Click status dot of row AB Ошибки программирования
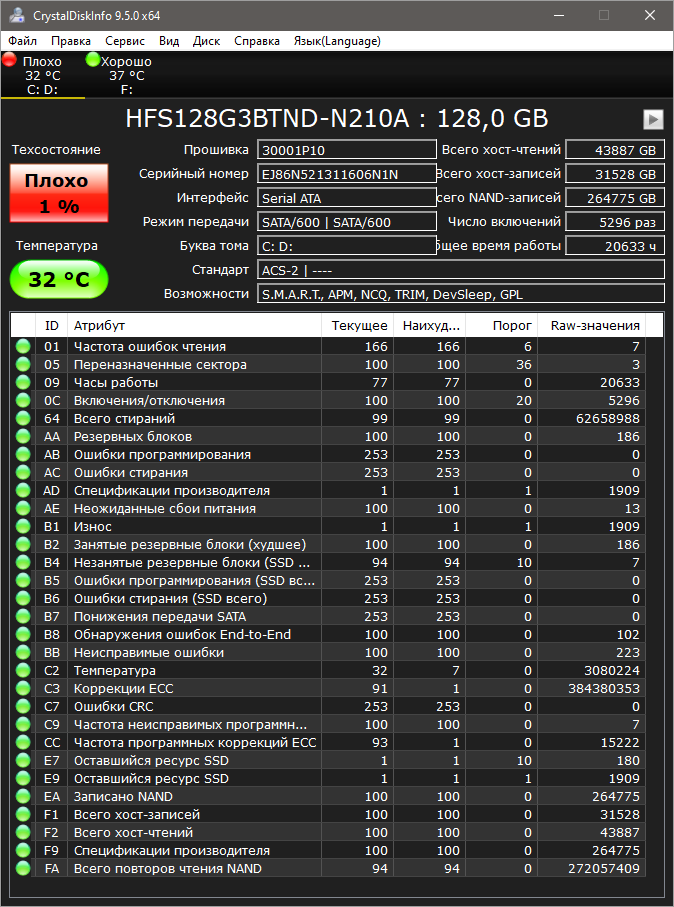 (x=23, y=454)
